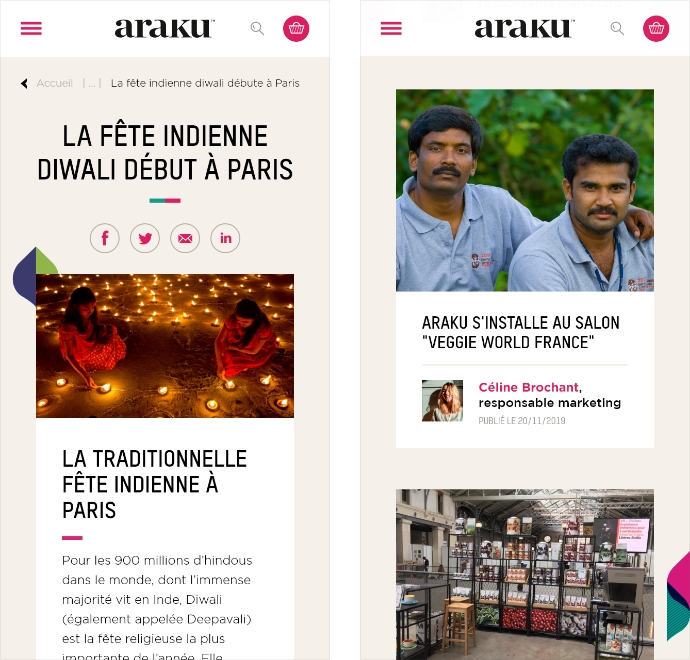Share article on LinkedIn
The image size is (690, 660).
pos(225,238)
